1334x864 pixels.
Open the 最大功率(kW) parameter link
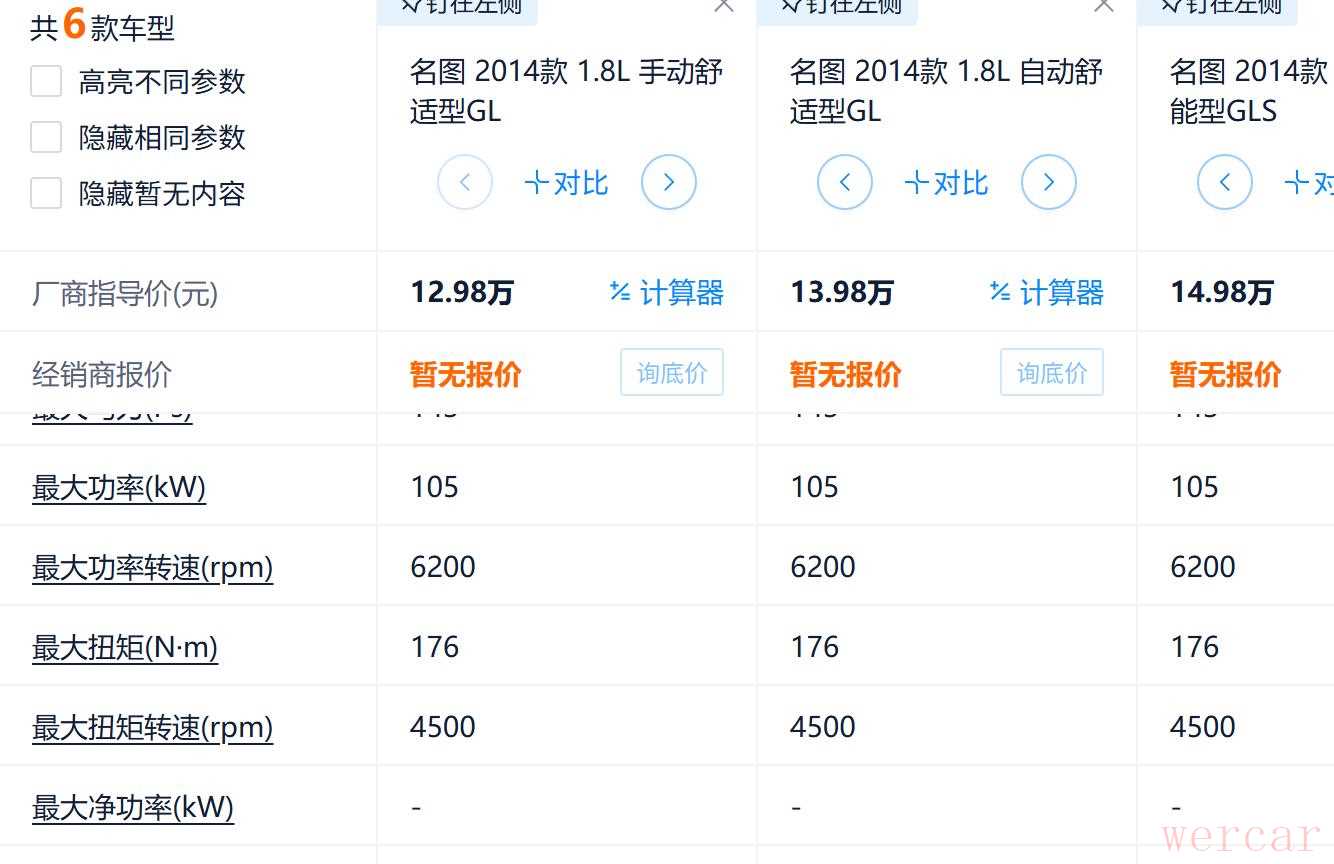click(119, 487)
